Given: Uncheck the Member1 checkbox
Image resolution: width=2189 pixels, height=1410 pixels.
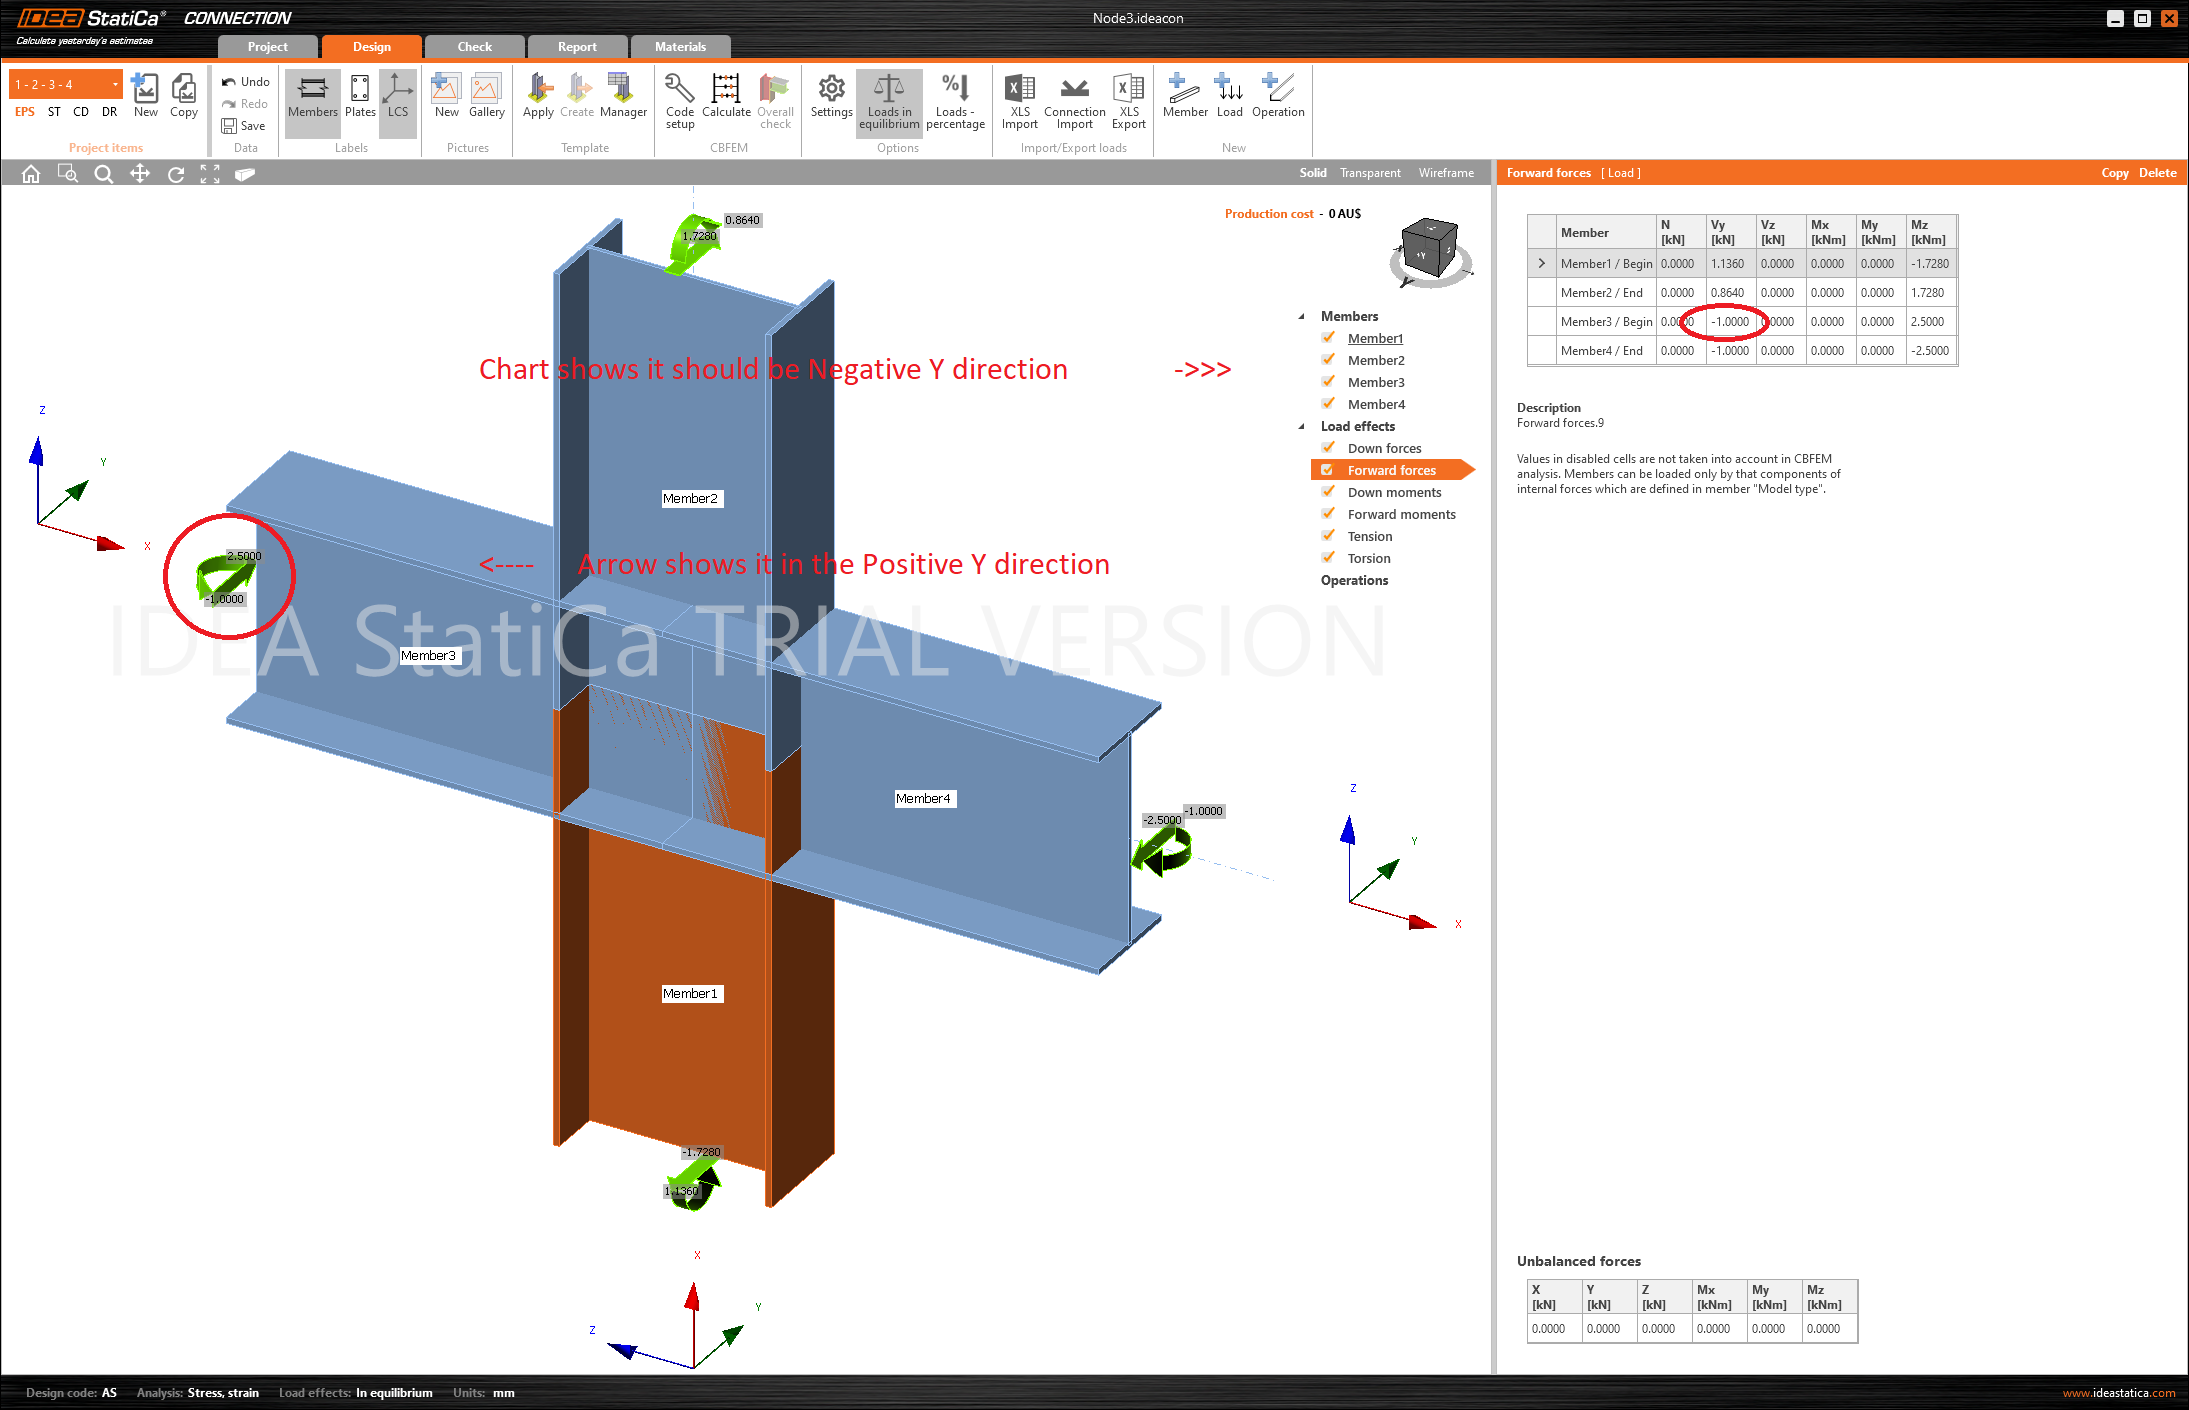Looking at the screenshot, I should pos(1328,338).
